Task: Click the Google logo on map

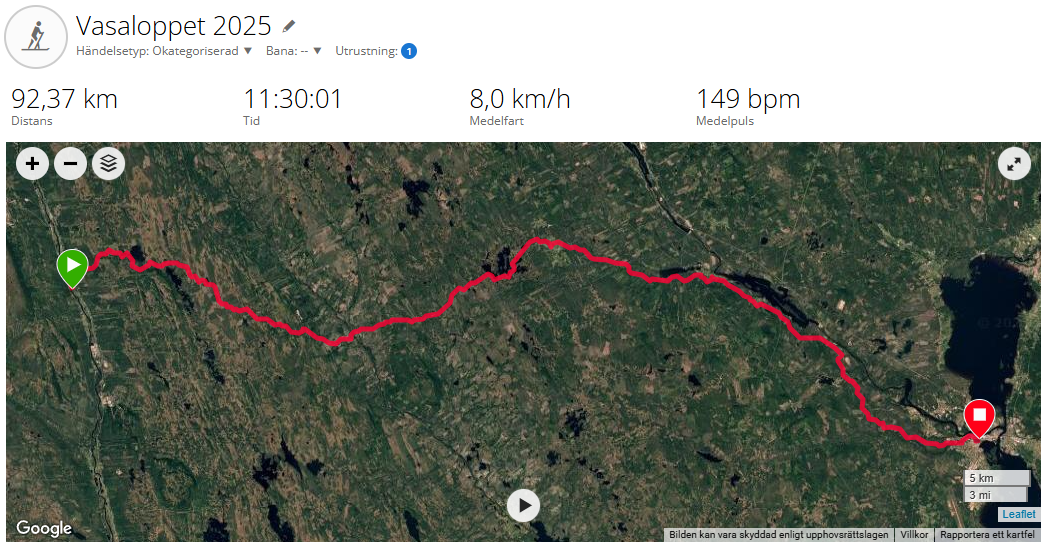Action: point(44,529)
